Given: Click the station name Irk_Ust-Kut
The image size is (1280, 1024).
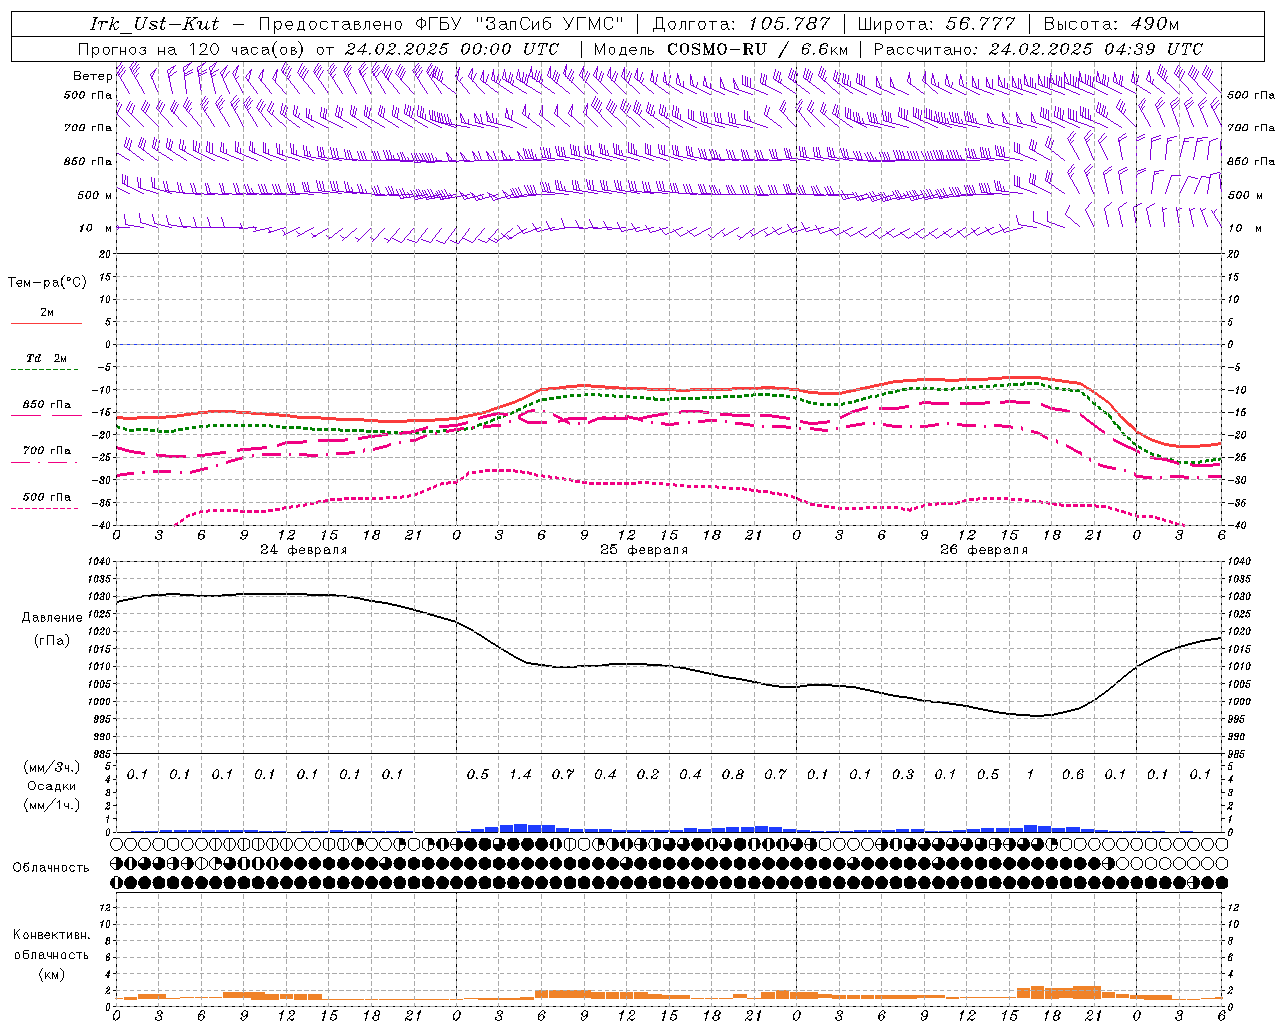Looking at the screenshot, I should tap(154, 24).
